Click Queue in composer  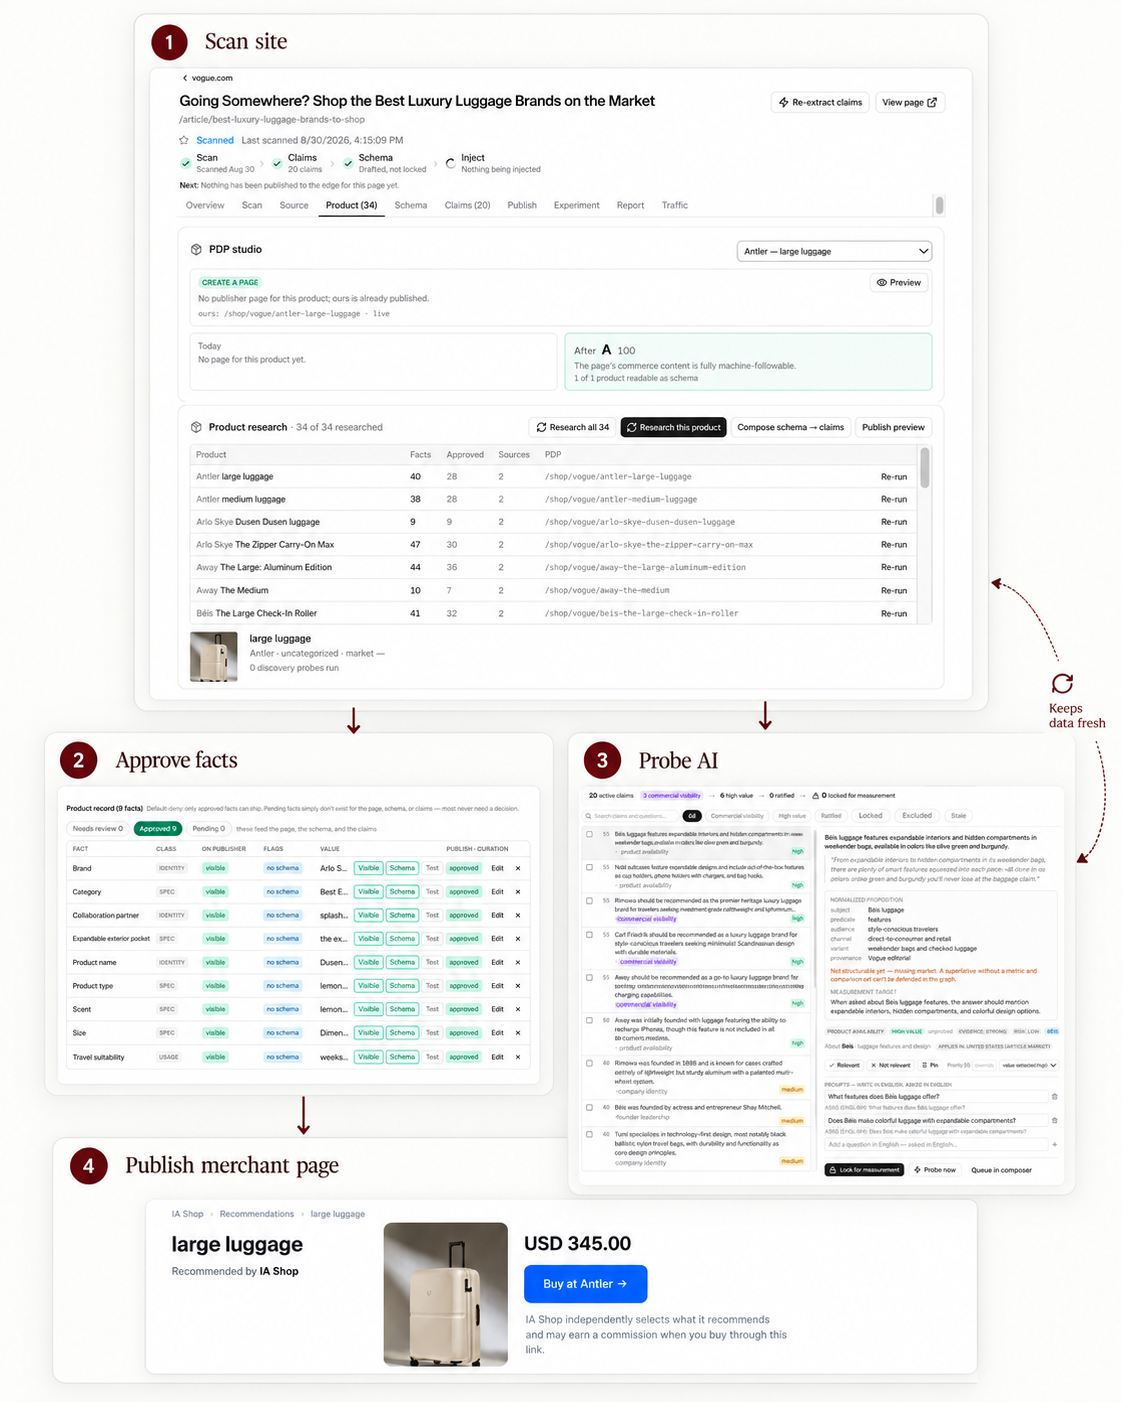pos(1001,1170)
